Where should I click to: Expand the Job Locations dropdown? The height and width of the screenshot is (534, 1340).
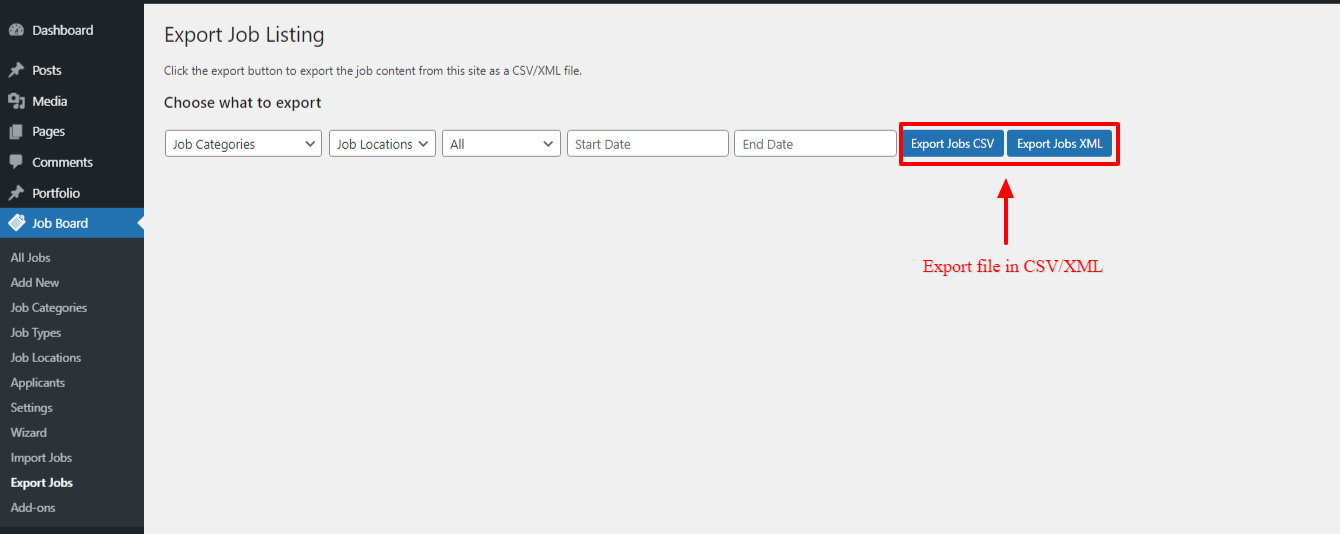pos(382,144)
